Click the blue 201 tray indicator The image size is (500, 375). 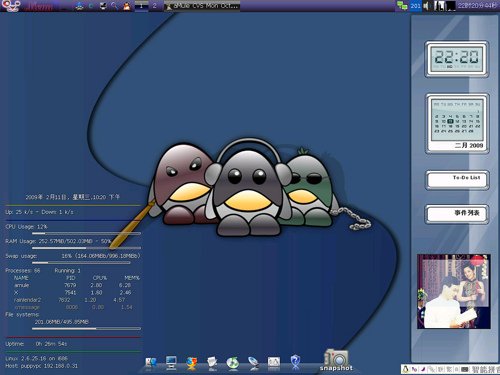415,6
